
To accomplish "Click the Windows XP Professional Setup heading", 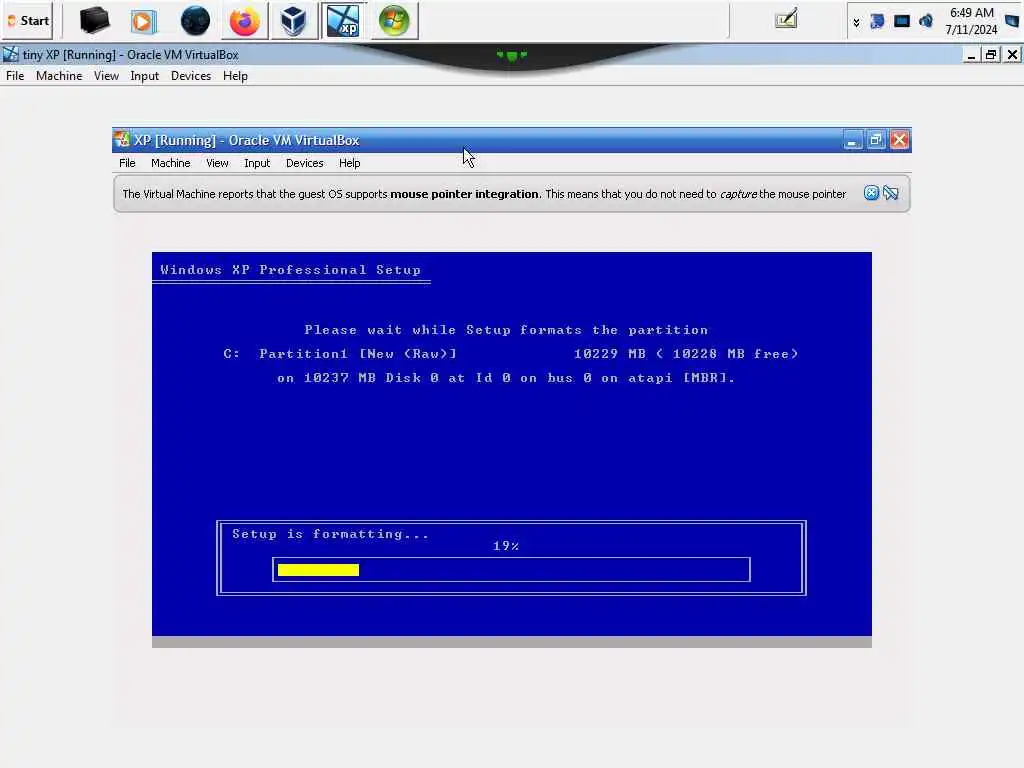I will [291, 270].
